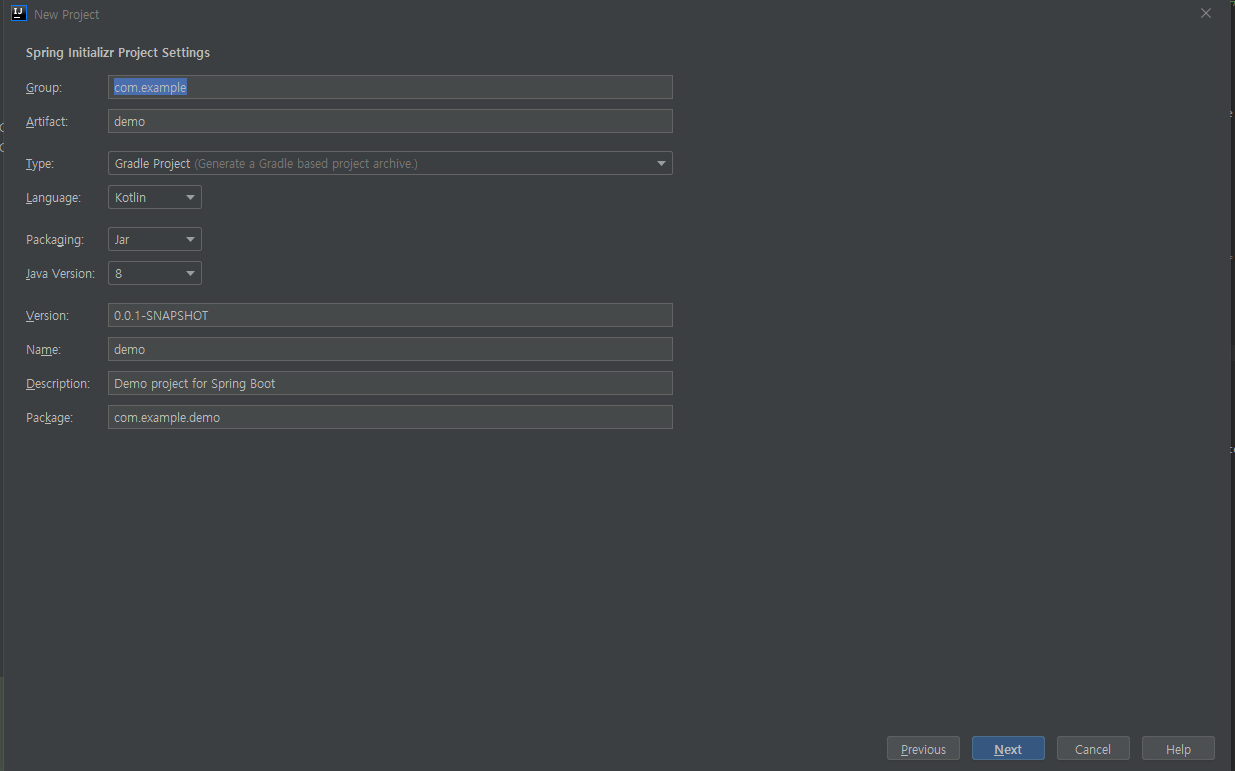The image size is (1235, 771).
Task: Click the Name label
Action: coord(44,350)
